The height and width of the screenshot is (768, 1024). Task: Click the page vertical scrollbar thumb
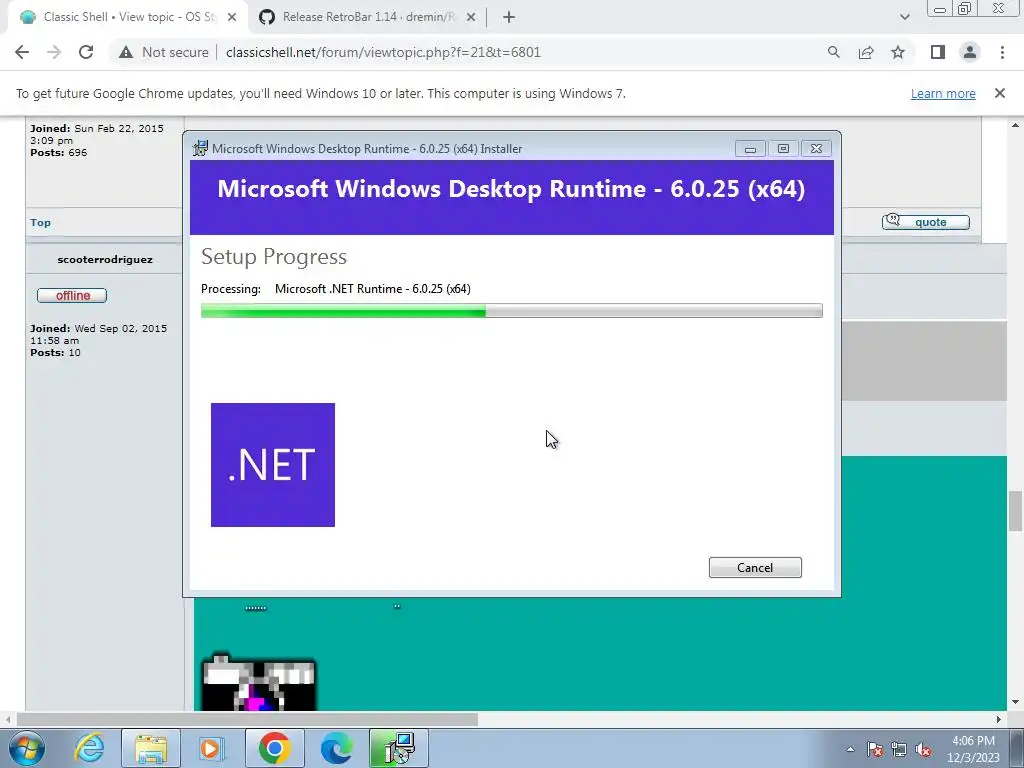coord(1015,511)
